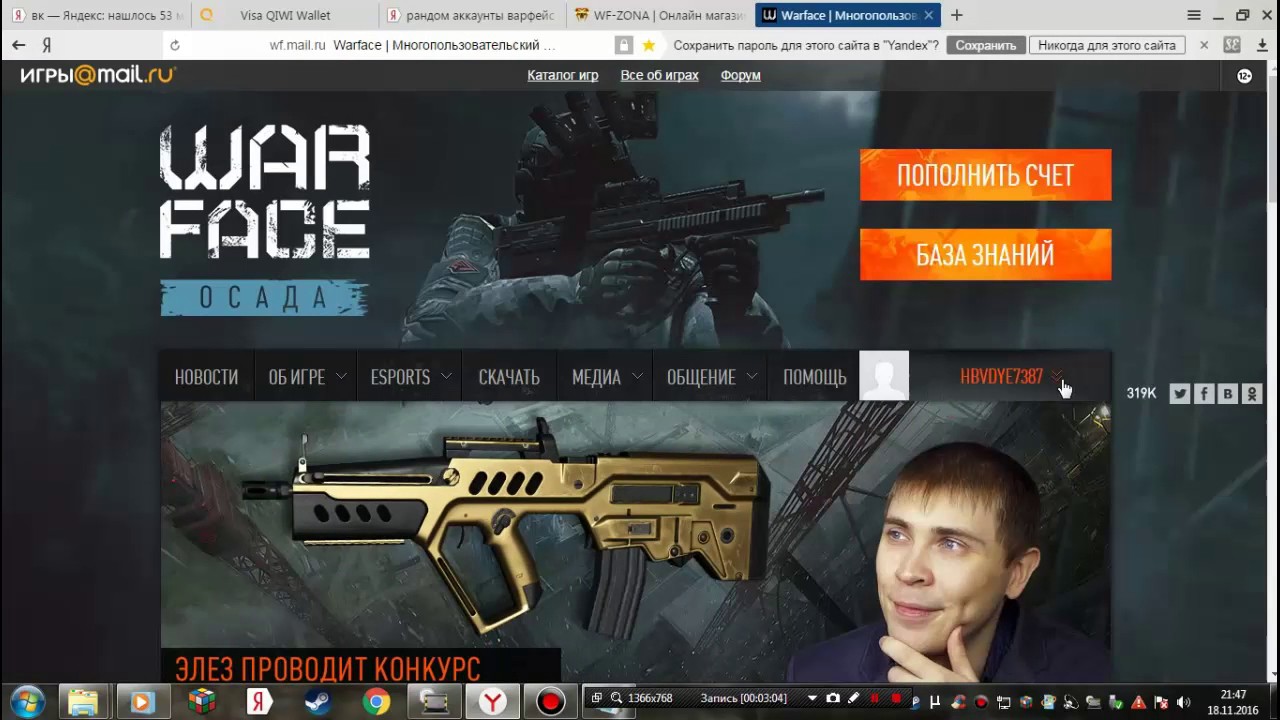Open the Каталог игр link
The image size is (1280, 720).
(x=563, y=76)
